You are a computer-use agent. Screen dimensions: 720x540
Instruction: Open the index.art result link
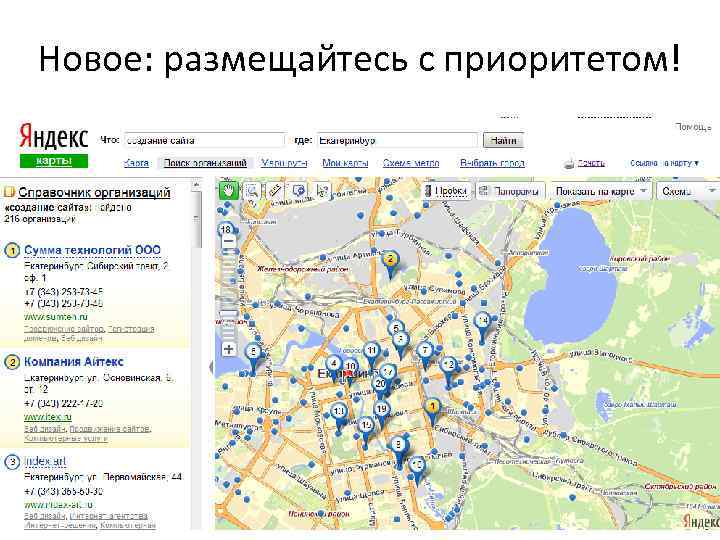[x=45, y=461]
